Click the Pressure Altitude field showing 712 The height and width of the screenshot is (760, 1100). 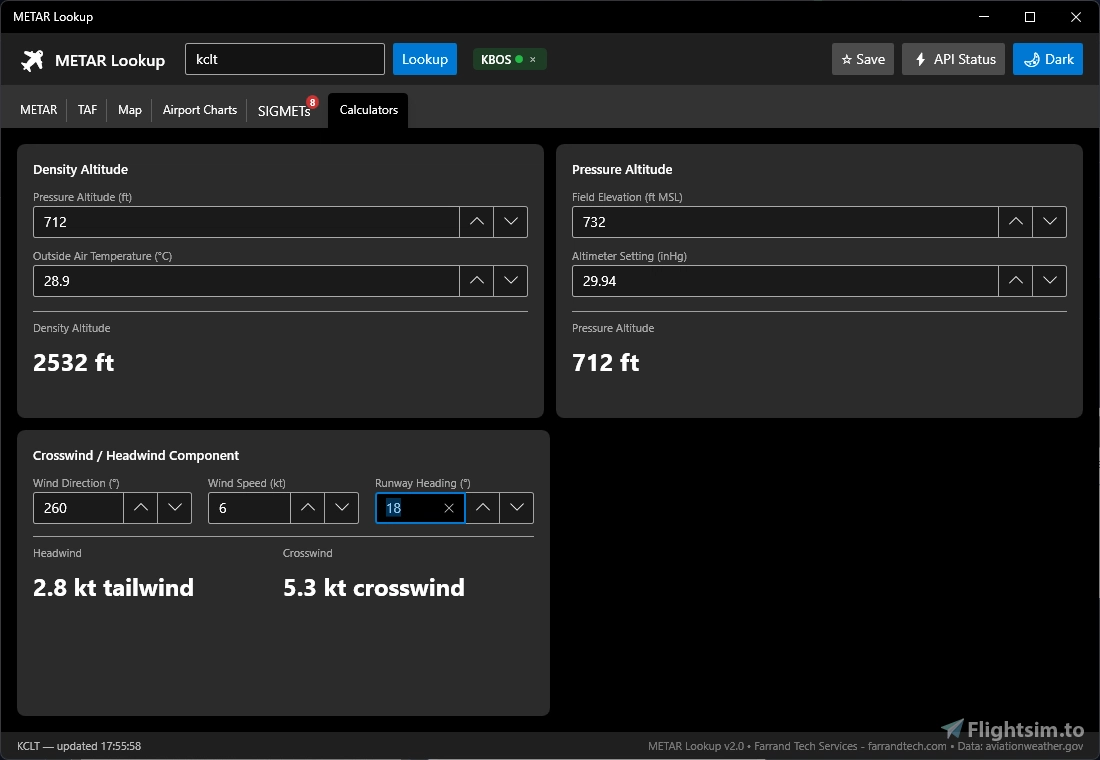click(246, 222)
